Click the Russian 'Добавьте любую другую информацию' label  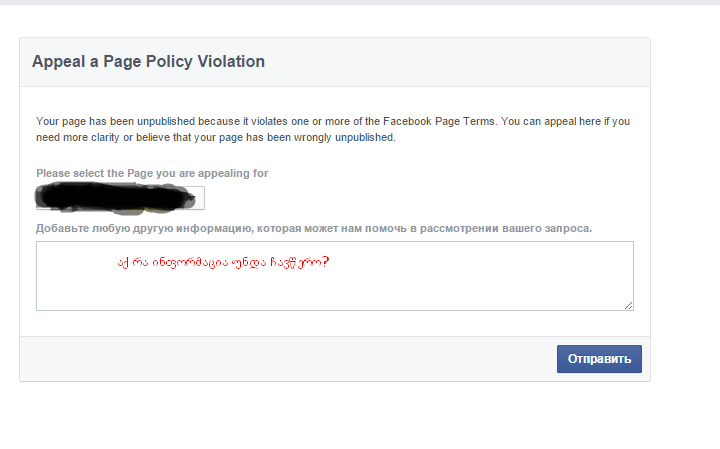[x=314, y=229]
